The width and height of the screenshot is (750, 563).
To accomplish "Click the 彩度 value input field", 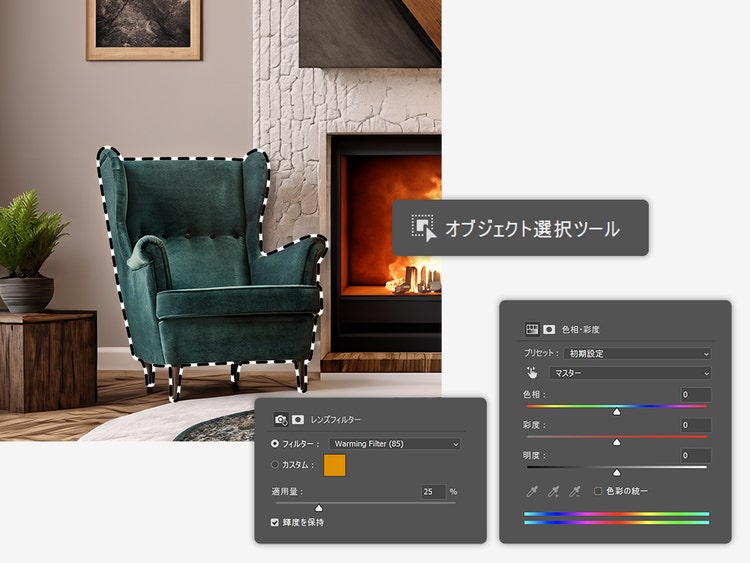I will (696, 425).
